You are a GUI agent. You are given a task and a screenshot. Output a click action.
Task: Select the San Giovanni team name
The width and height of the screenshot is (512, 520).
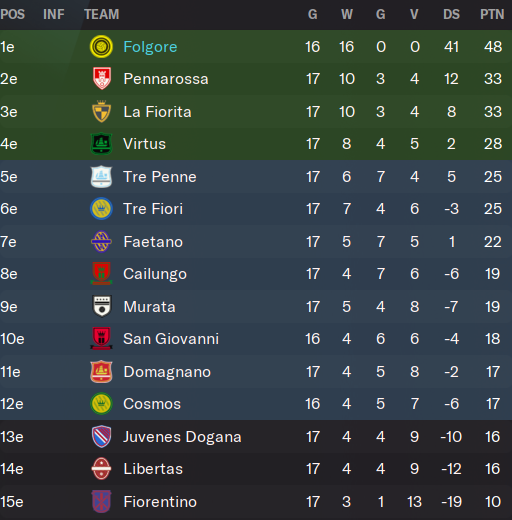pos(171,339)
